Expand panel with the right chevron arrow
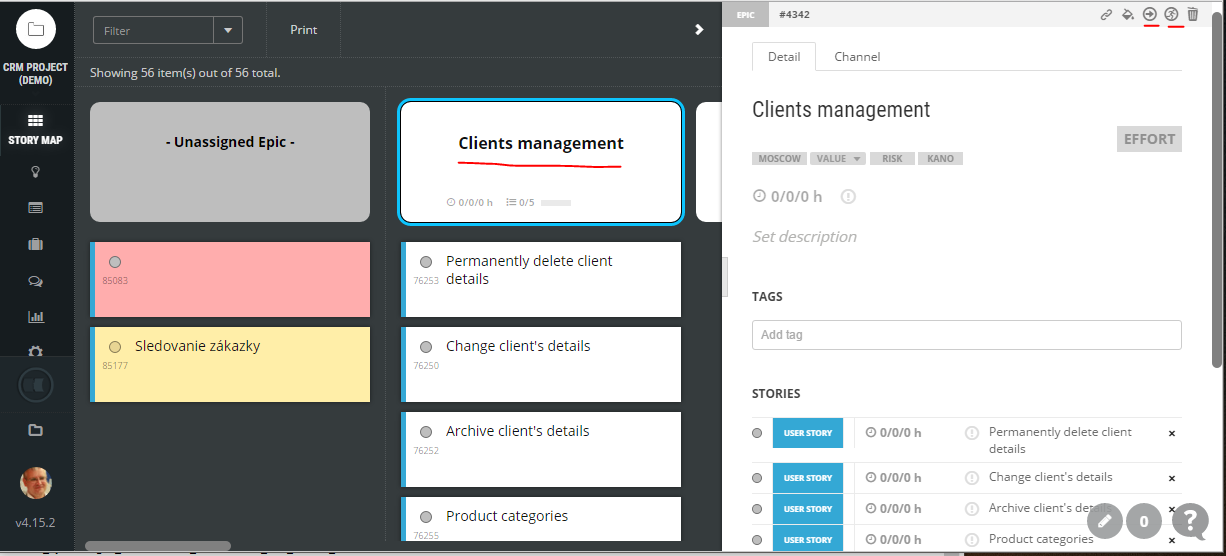The image size is (1226, 556). point(700,30)
